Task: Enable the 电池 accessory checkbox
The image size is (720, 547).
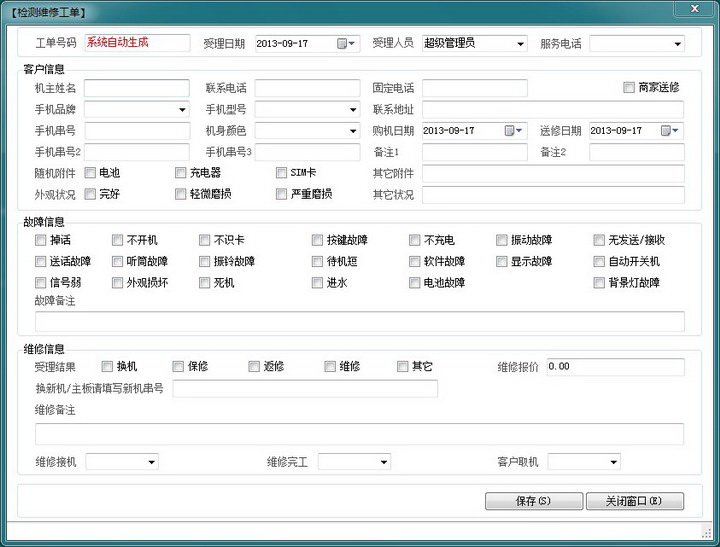Action: click(x=91, y=173)
